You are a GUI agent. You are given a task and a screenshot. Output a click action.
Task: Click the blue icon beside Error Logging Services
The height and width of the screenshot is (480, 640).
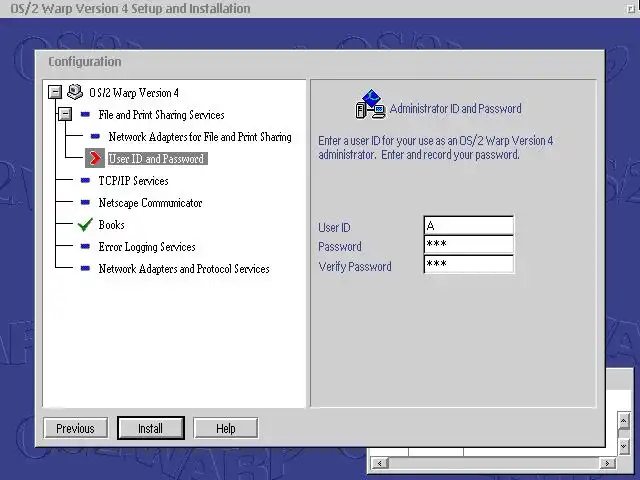tap(85, 246)
